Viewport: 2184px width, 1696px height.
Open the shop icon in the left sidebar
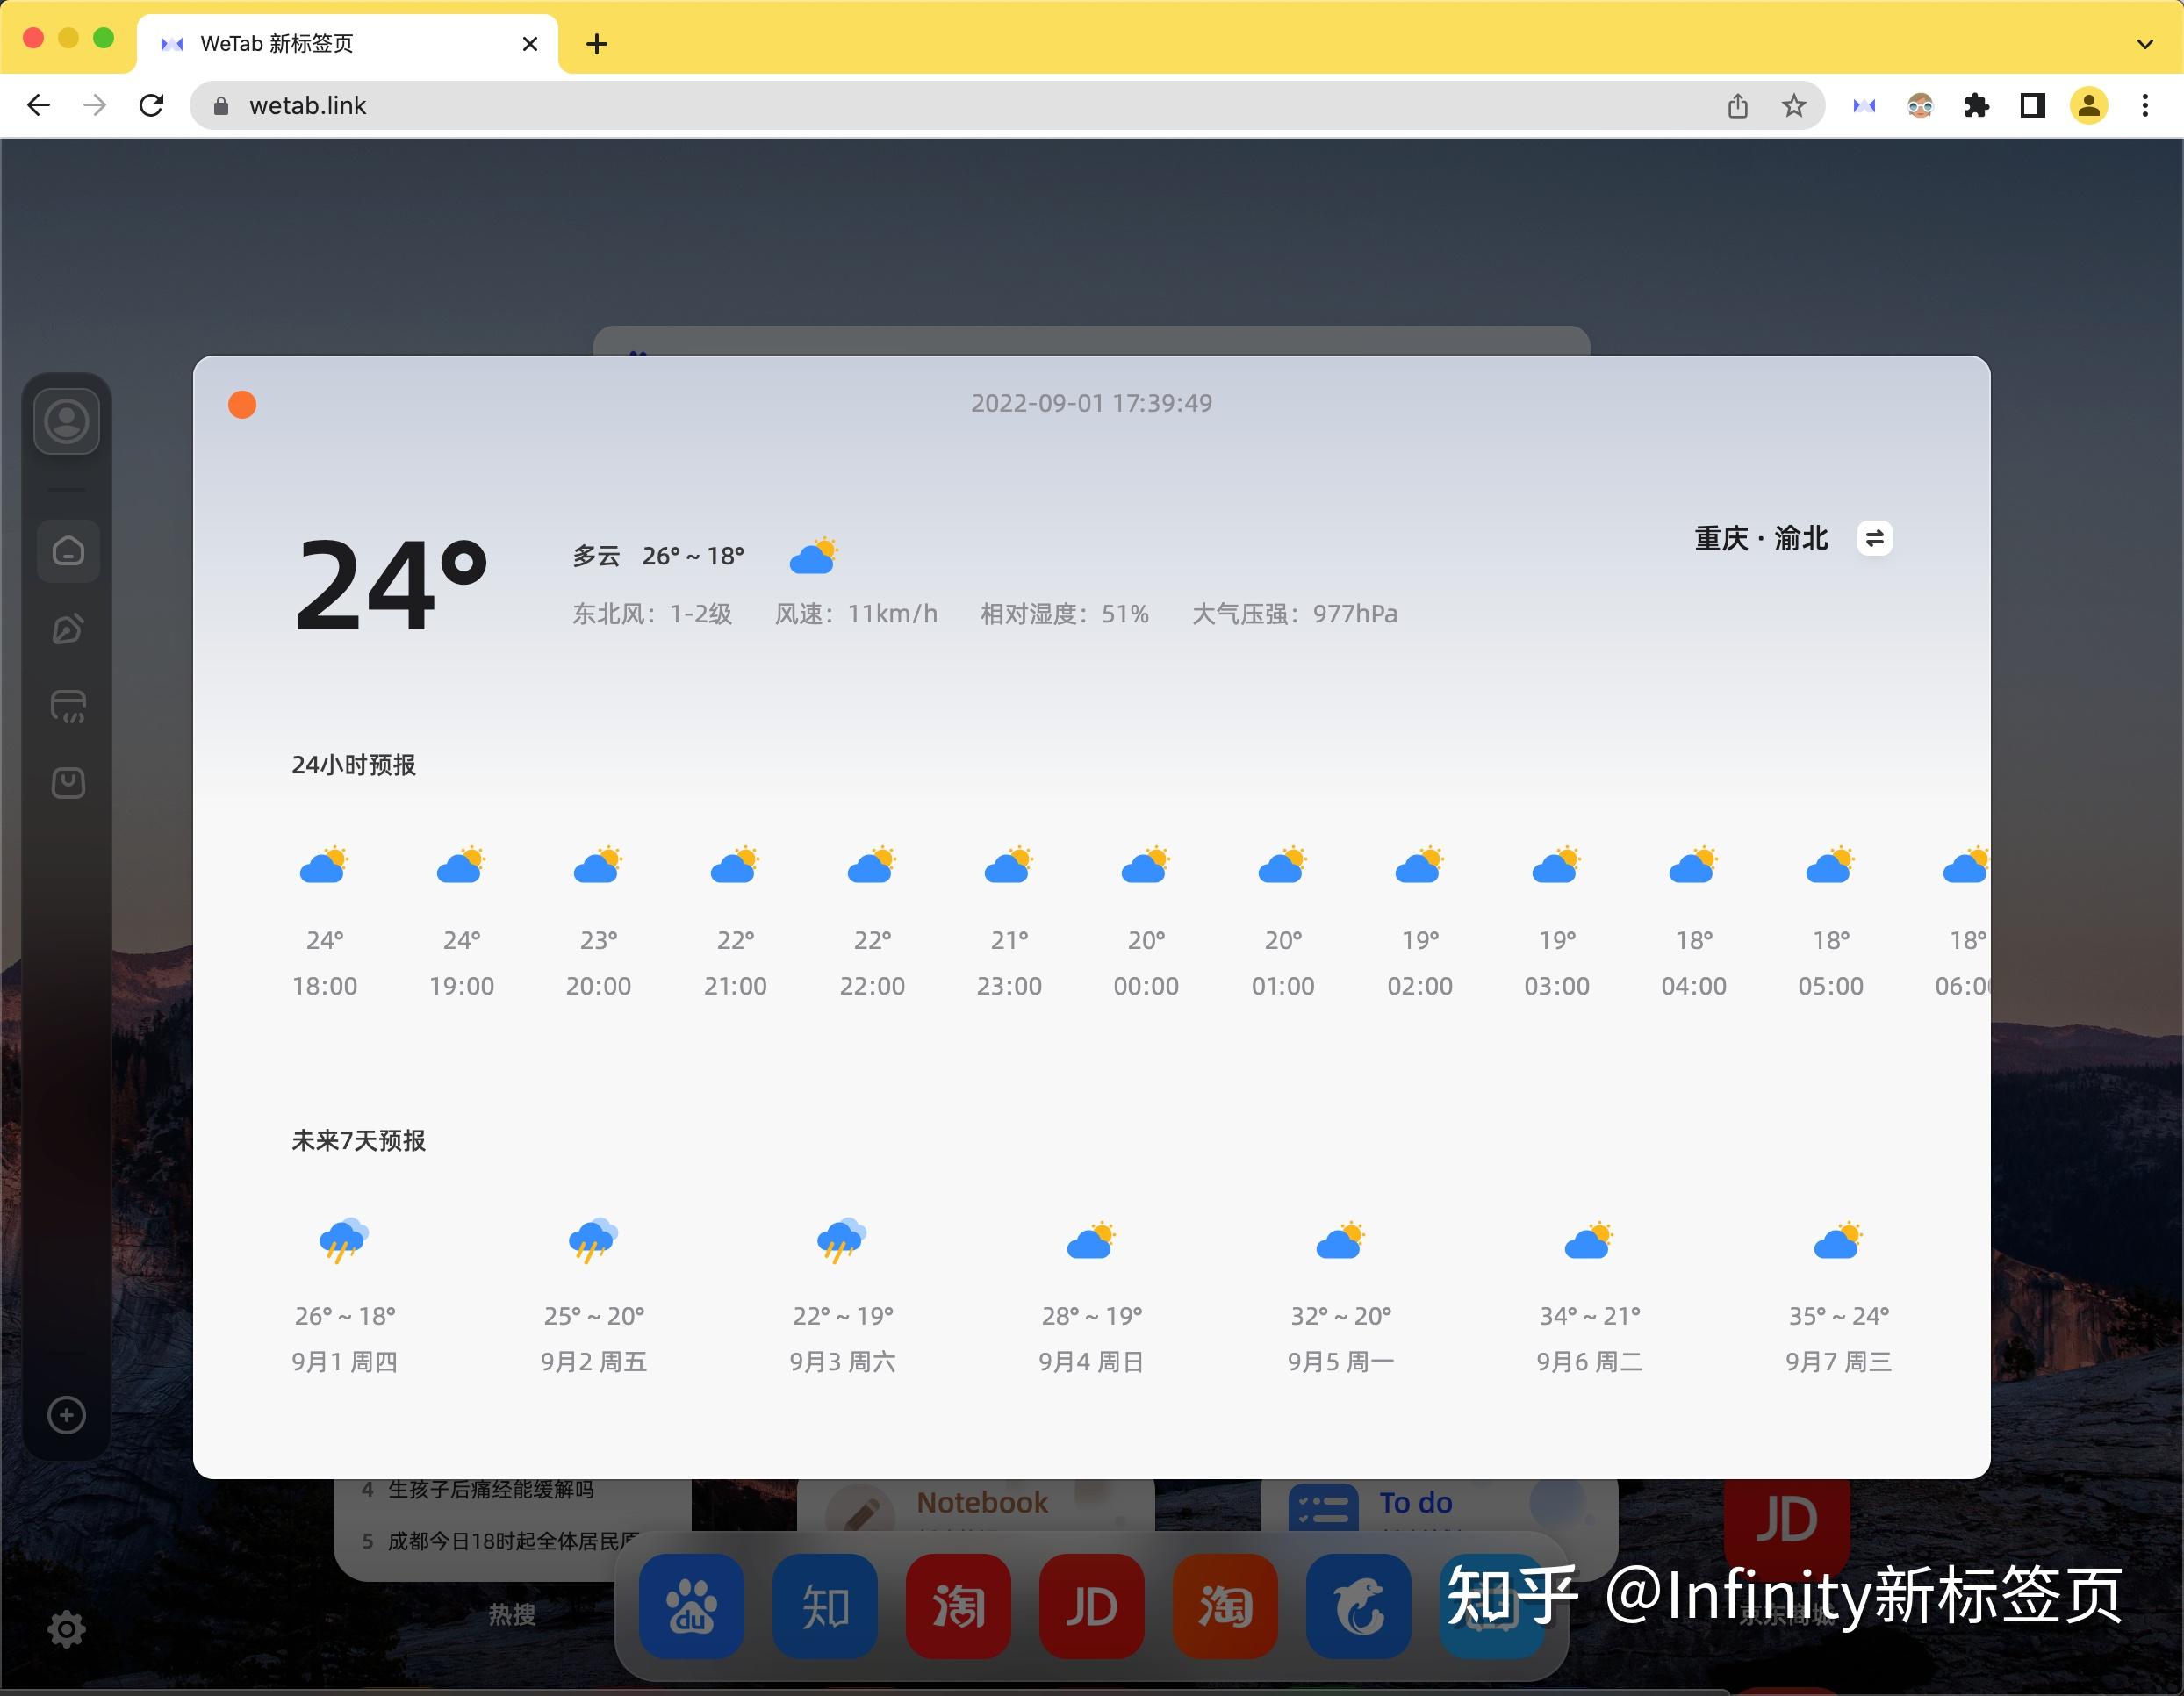coord(67,783)
